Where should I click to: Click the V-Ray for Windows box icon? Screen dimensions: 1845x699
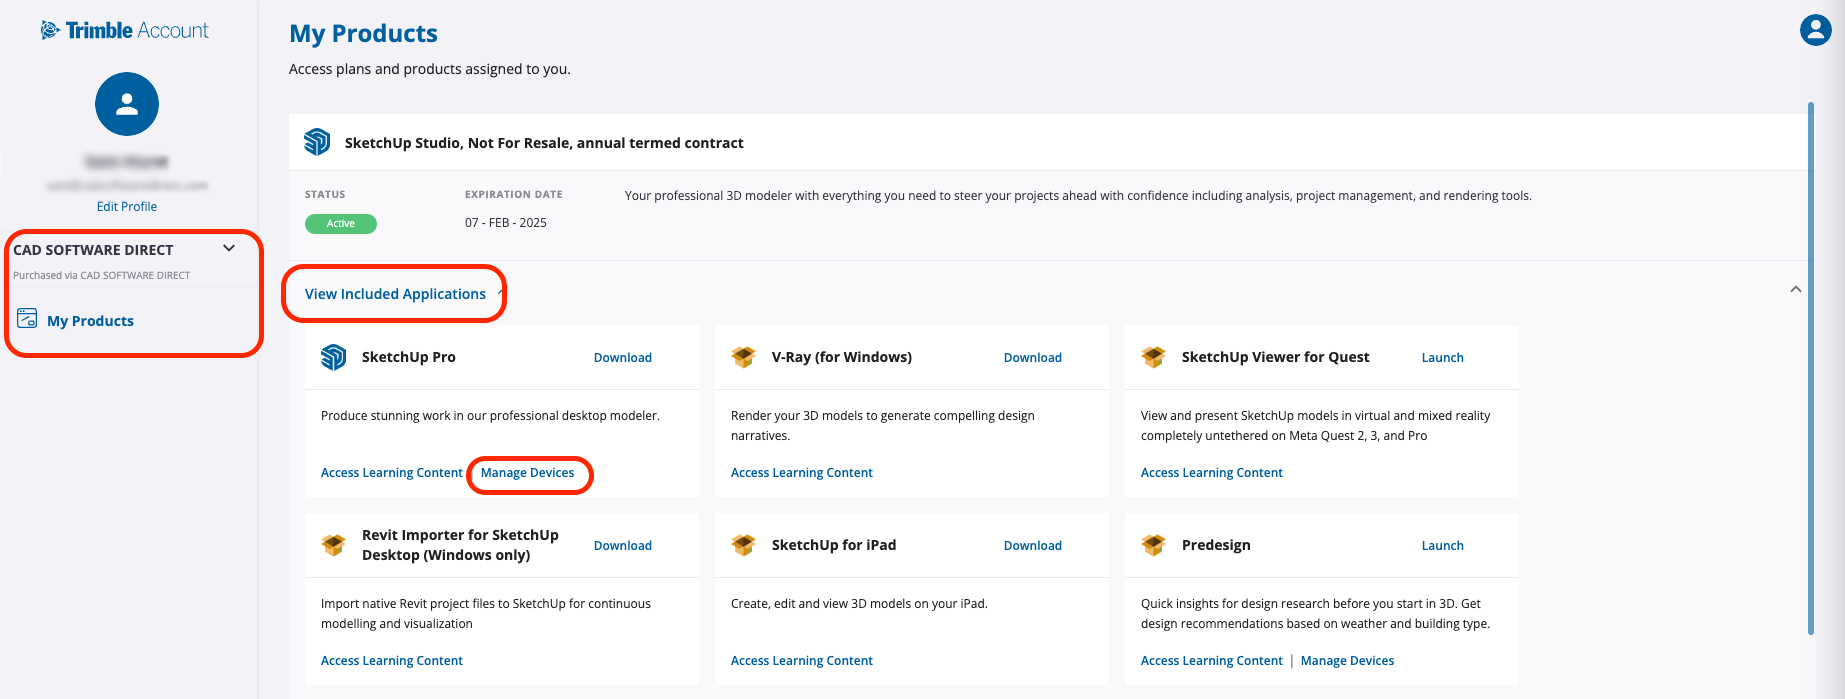(x=743, y=357)
